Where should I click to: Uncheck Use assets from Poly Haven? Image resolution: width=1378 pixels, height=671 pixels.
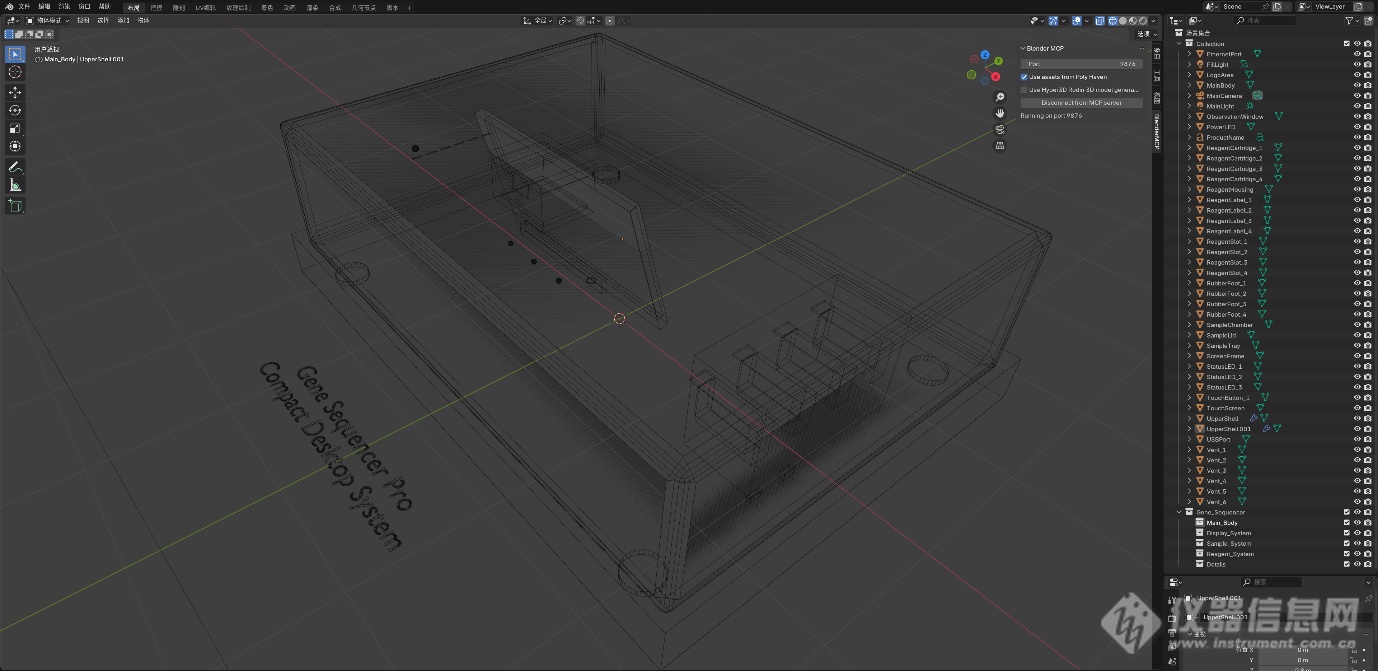1024,76
